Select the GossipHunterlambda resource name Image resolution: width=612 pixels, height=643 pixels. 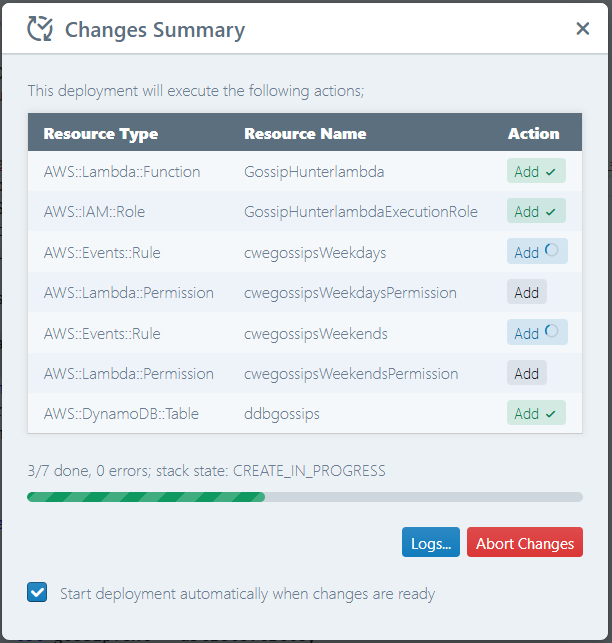pos(314,172)
